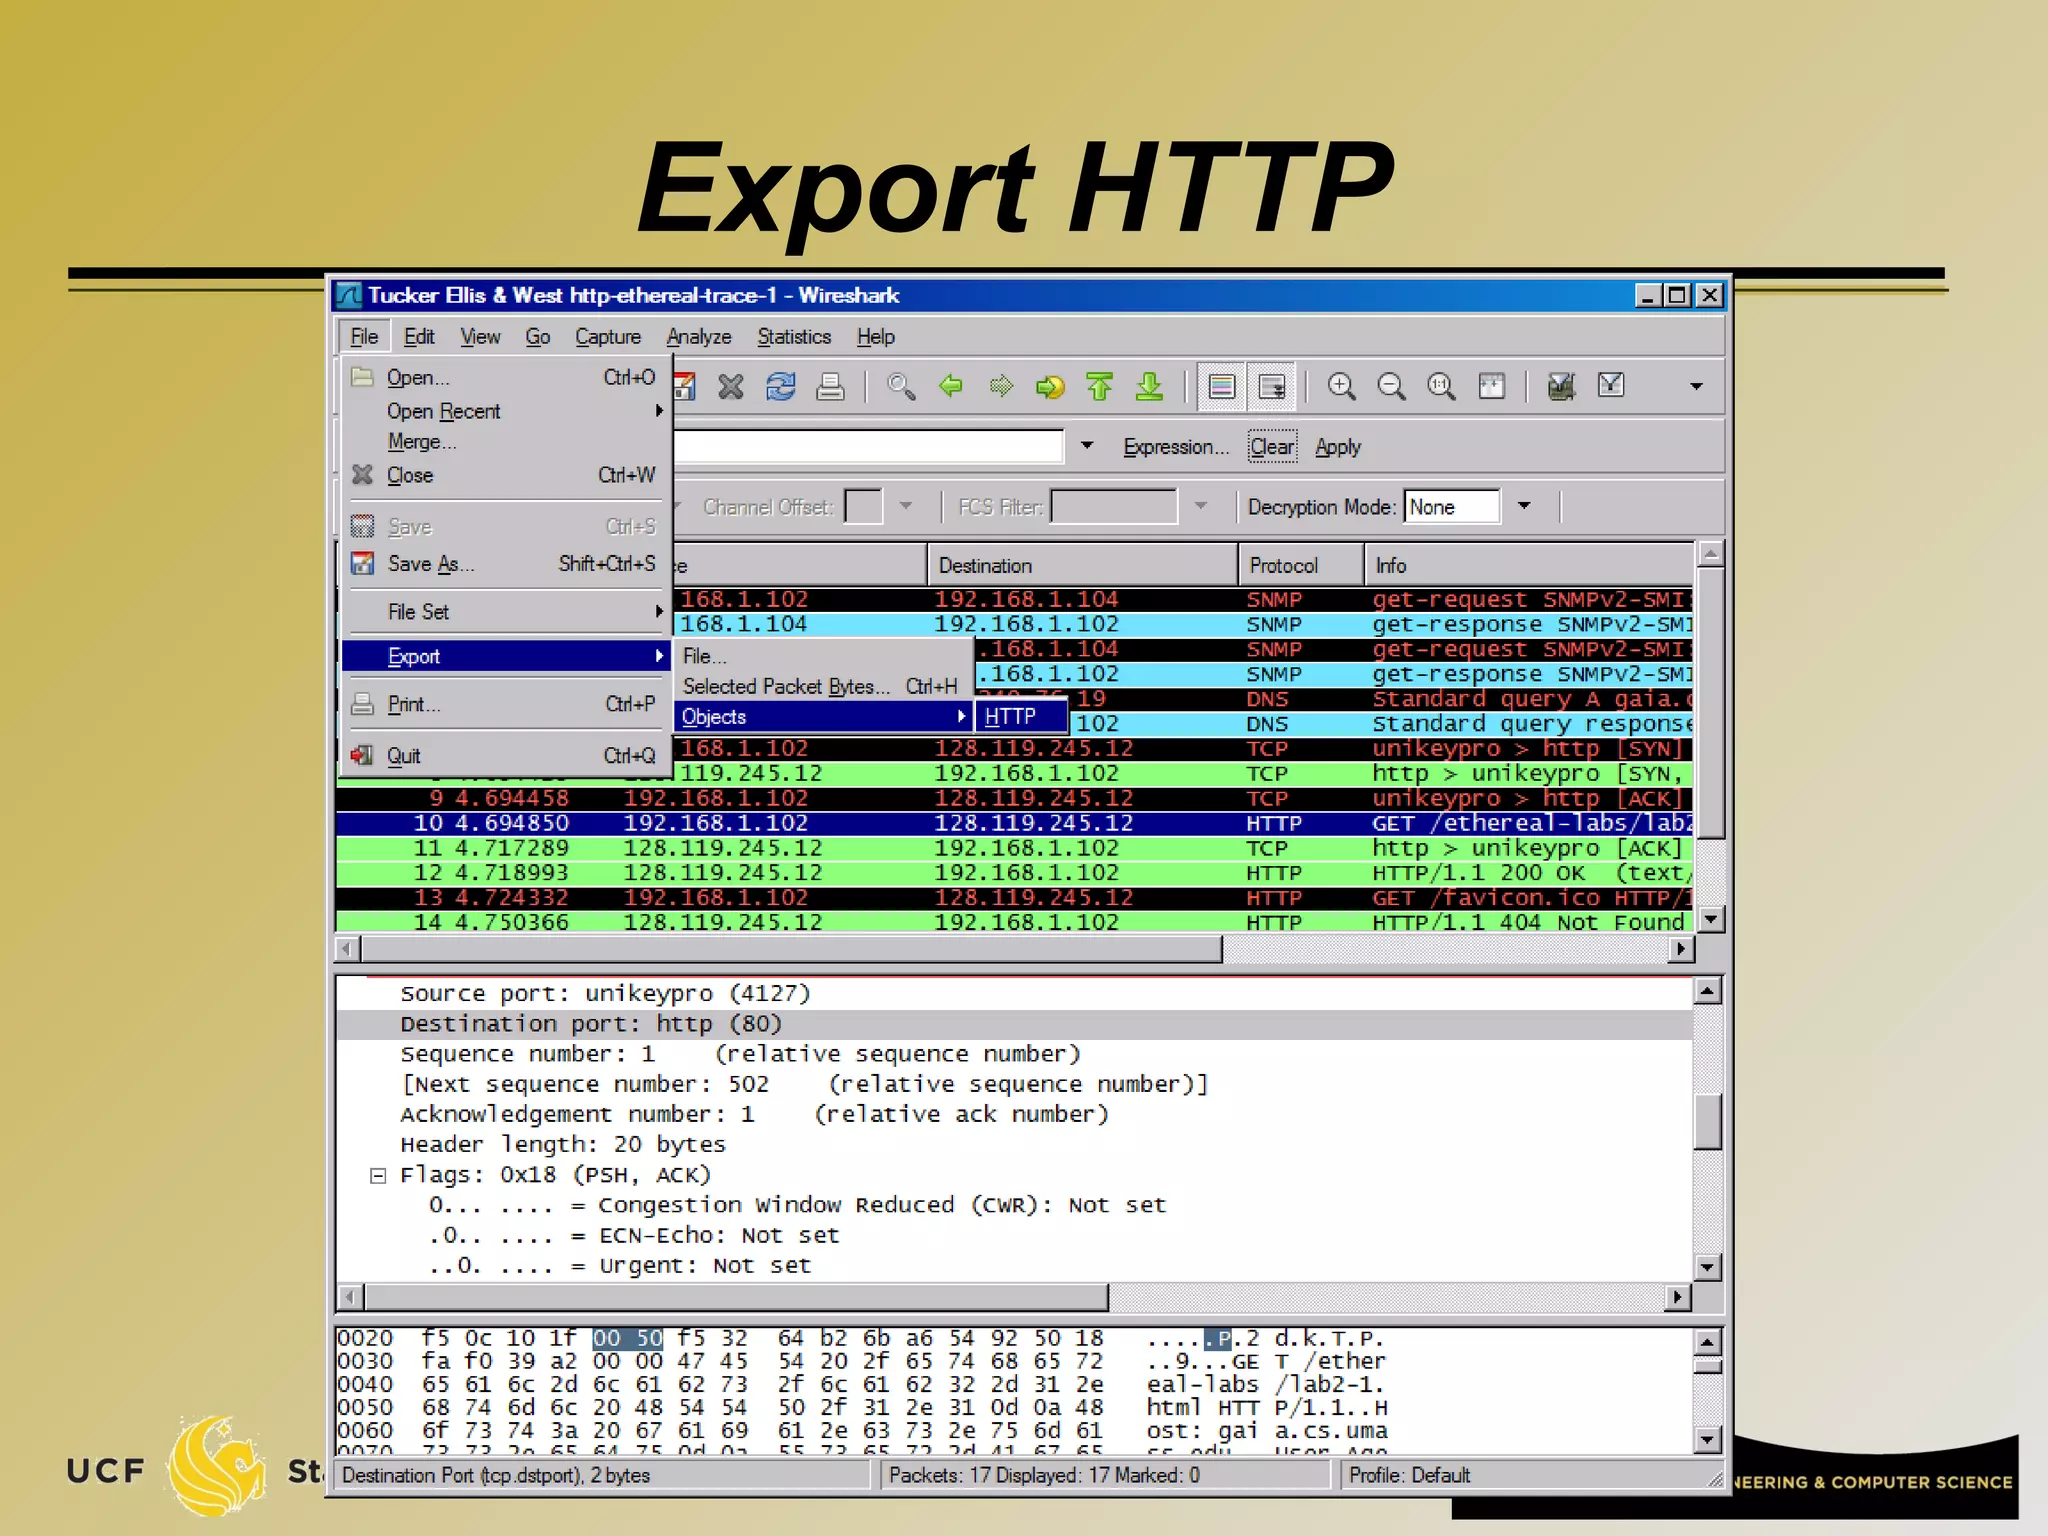Go forward with the green right arrow
Screen dimensions: 2048x1536
point(1001,385)
